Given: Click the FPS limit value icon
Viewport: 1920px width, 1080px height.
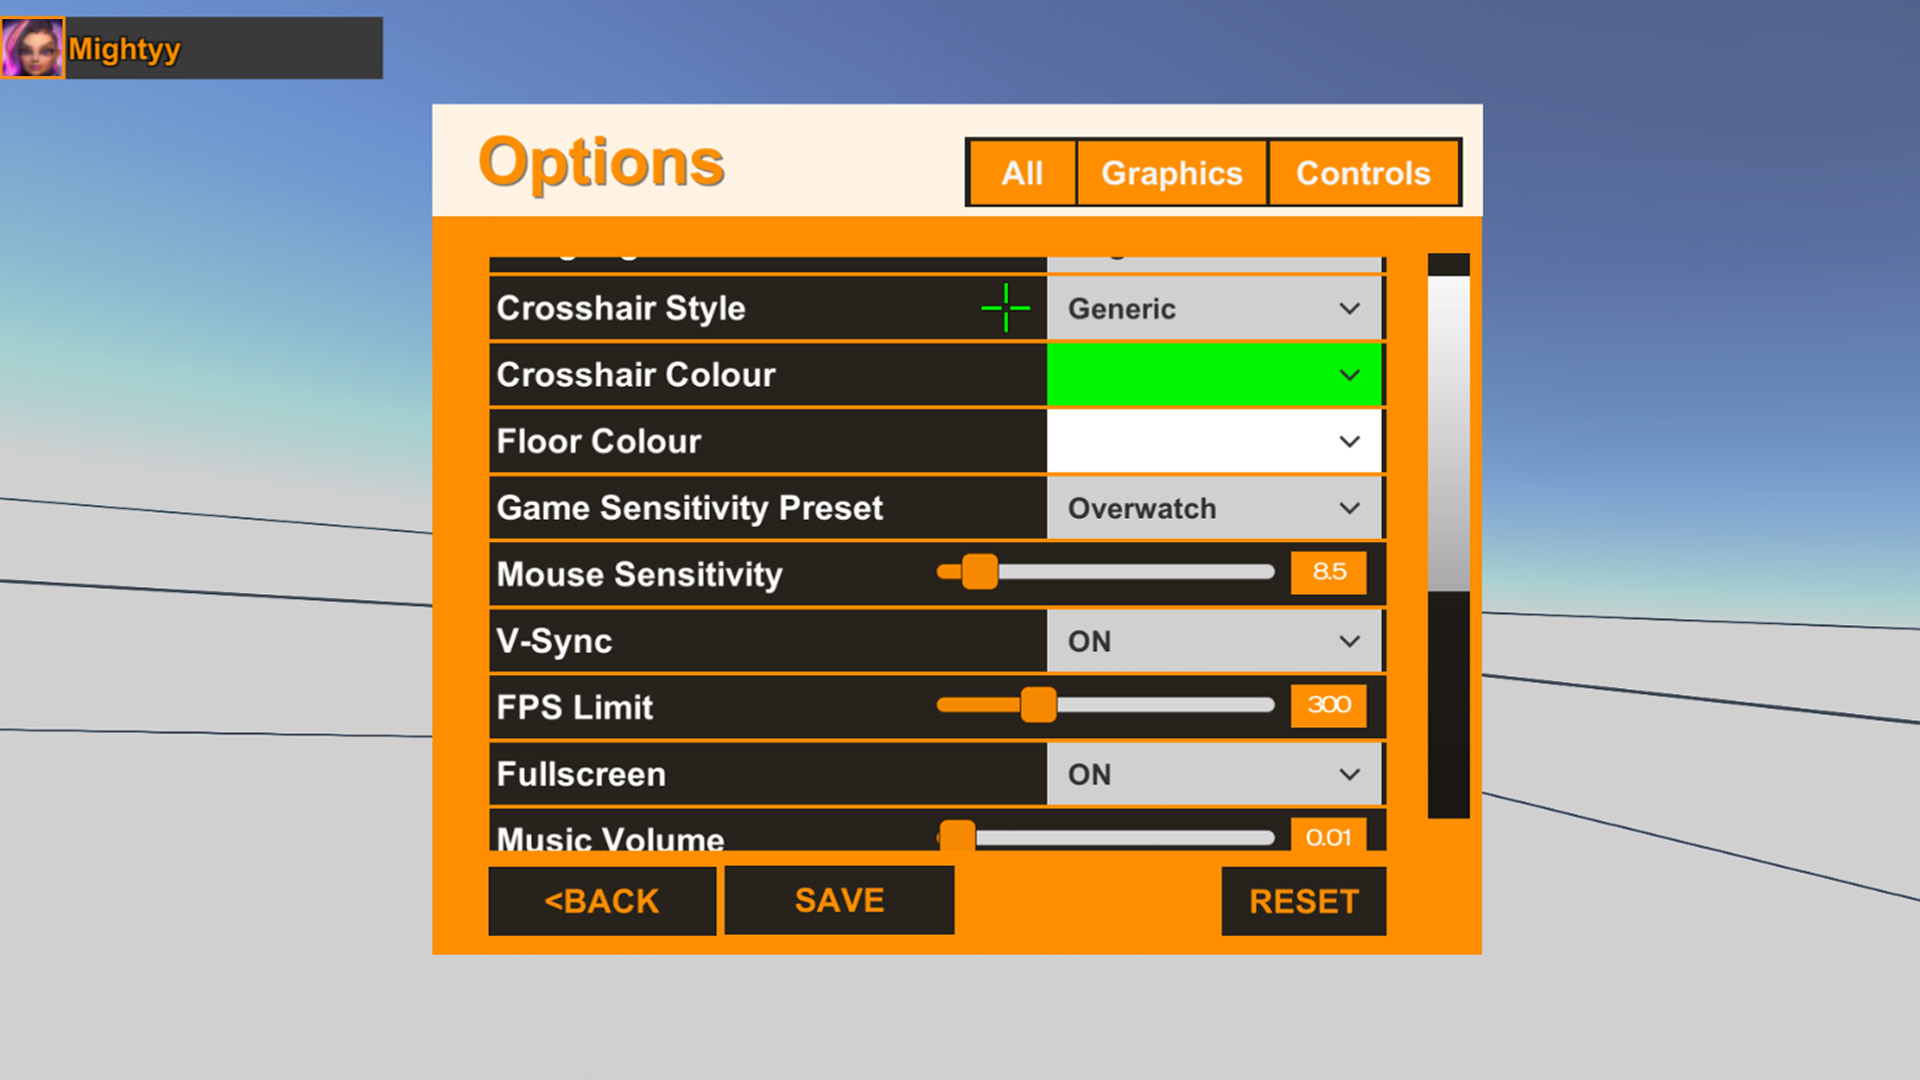Looking at the screenshot, I should 1328,705.
